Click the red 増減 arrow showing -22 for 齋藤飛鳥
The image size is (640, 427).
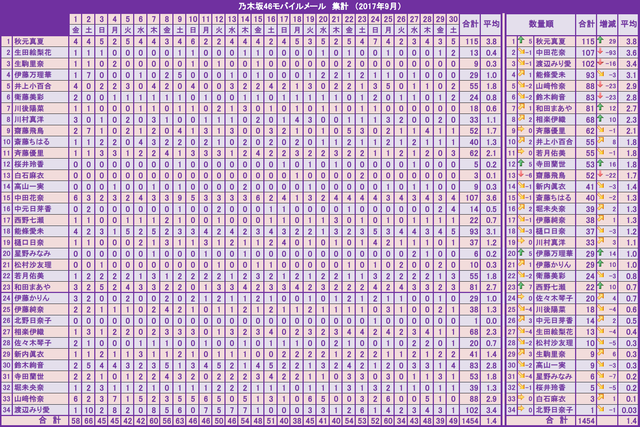point(600,174)
